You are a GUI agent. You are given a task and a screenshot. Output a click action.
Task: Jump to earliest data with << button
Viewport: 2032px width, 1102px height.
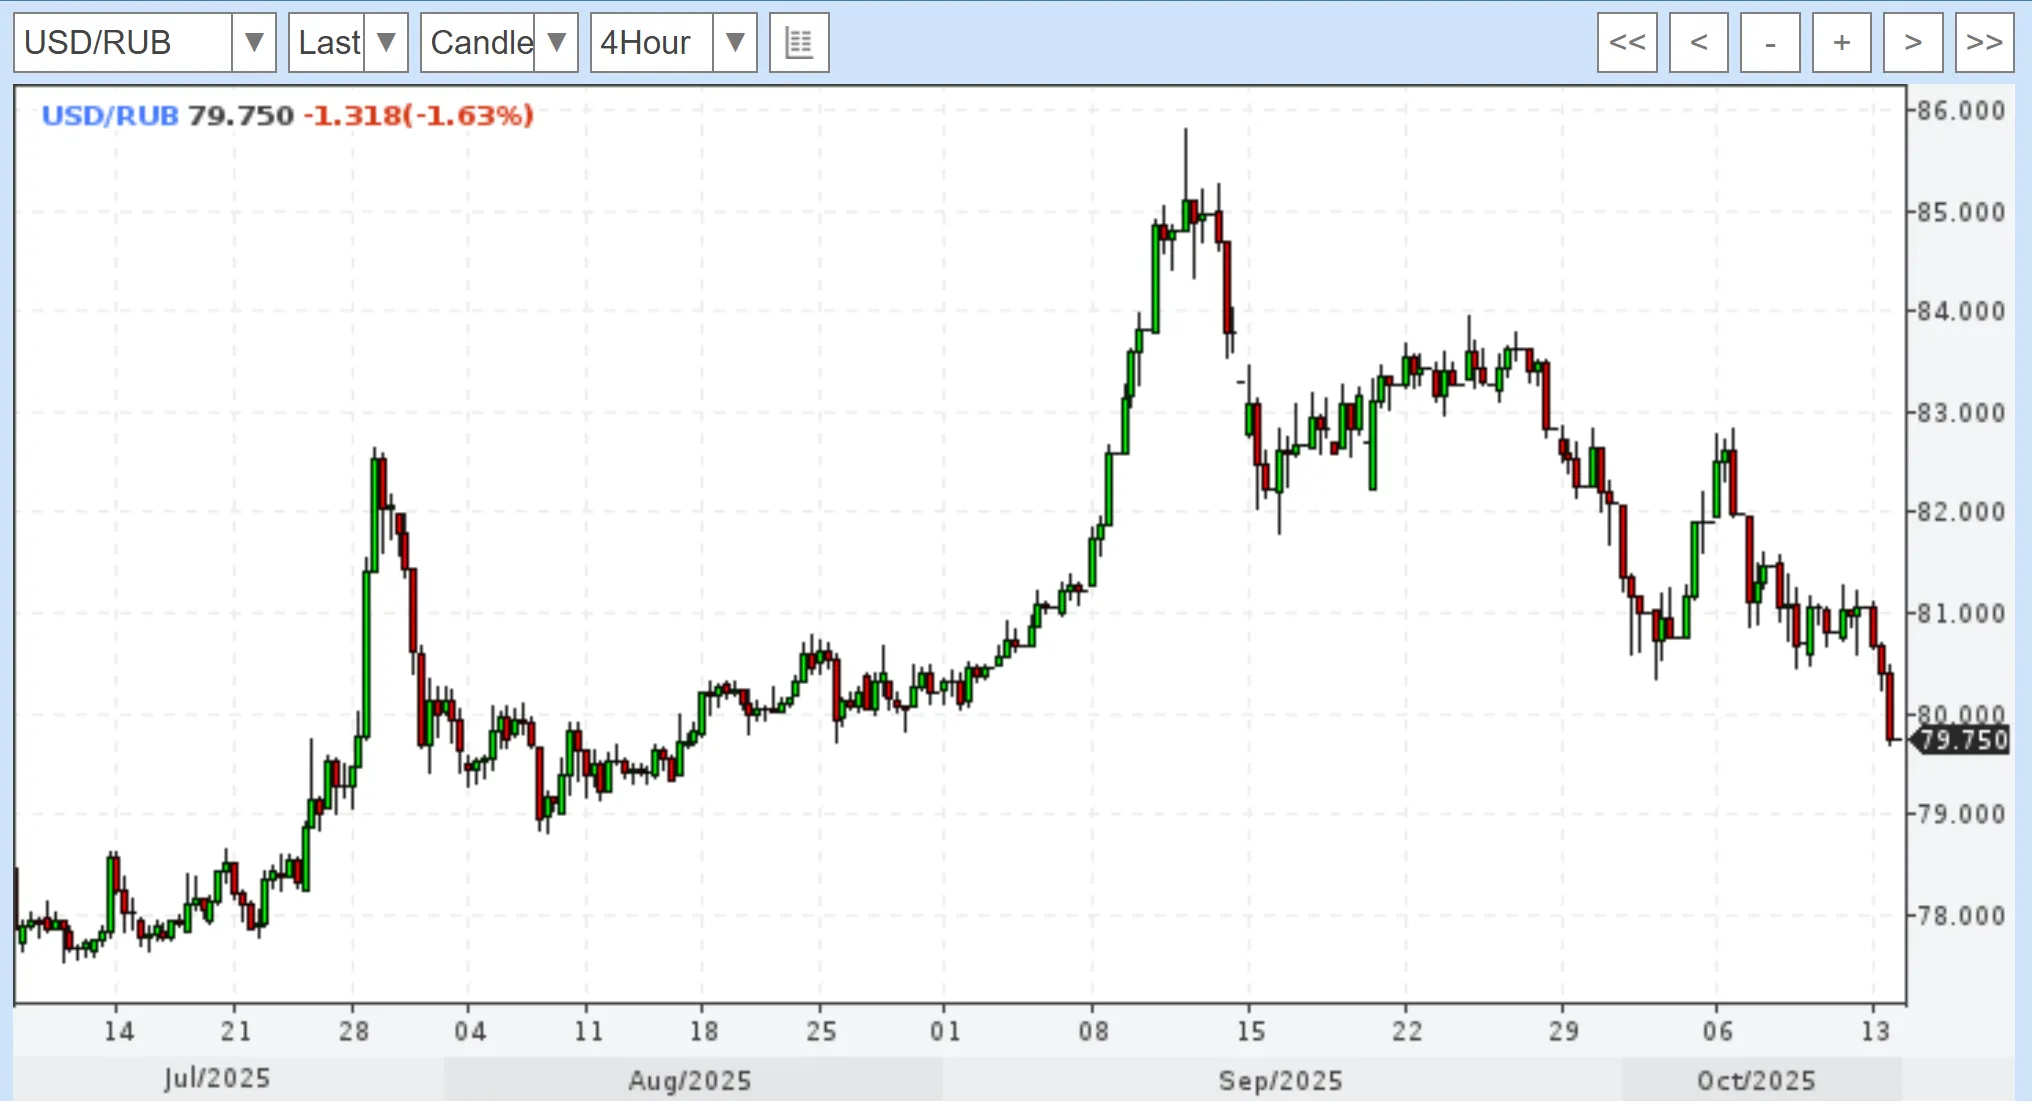1627,43
